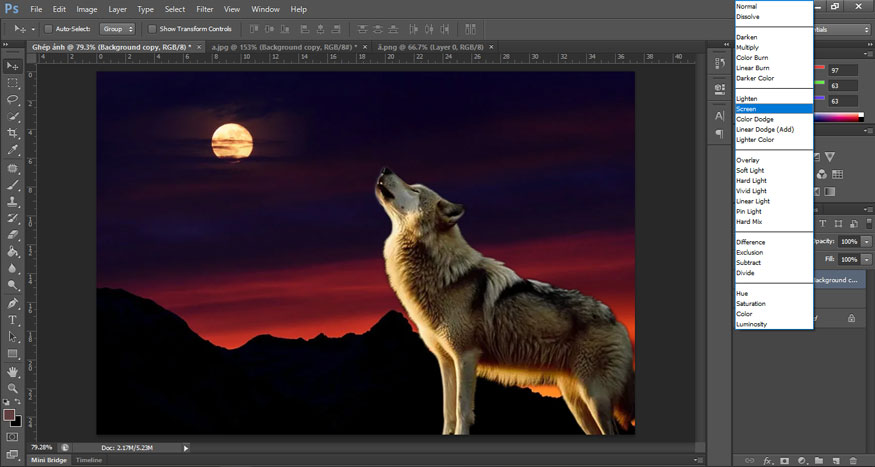Select the Brush tool
875x467 pixels.
[13, 185]
